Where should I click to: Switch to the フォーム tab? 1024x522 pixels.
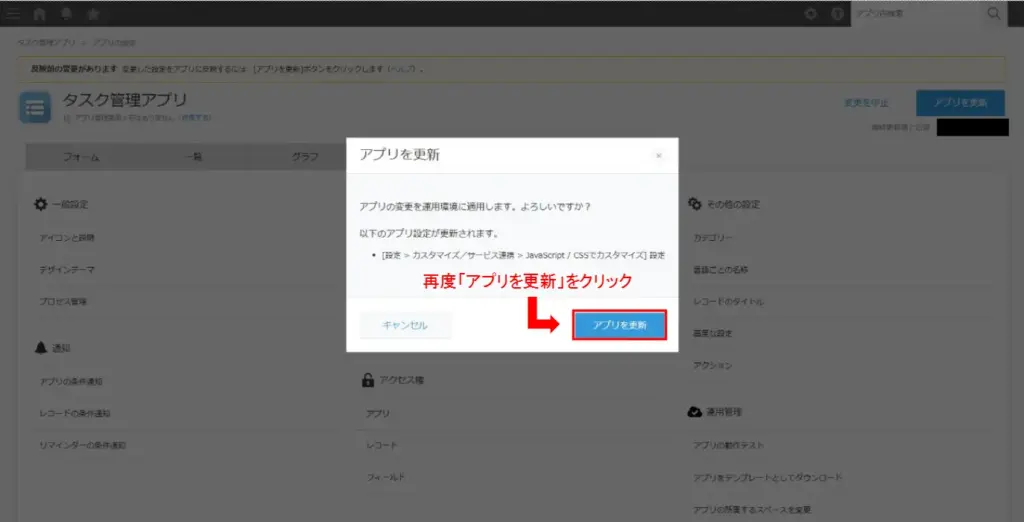(x=81, y=157)
